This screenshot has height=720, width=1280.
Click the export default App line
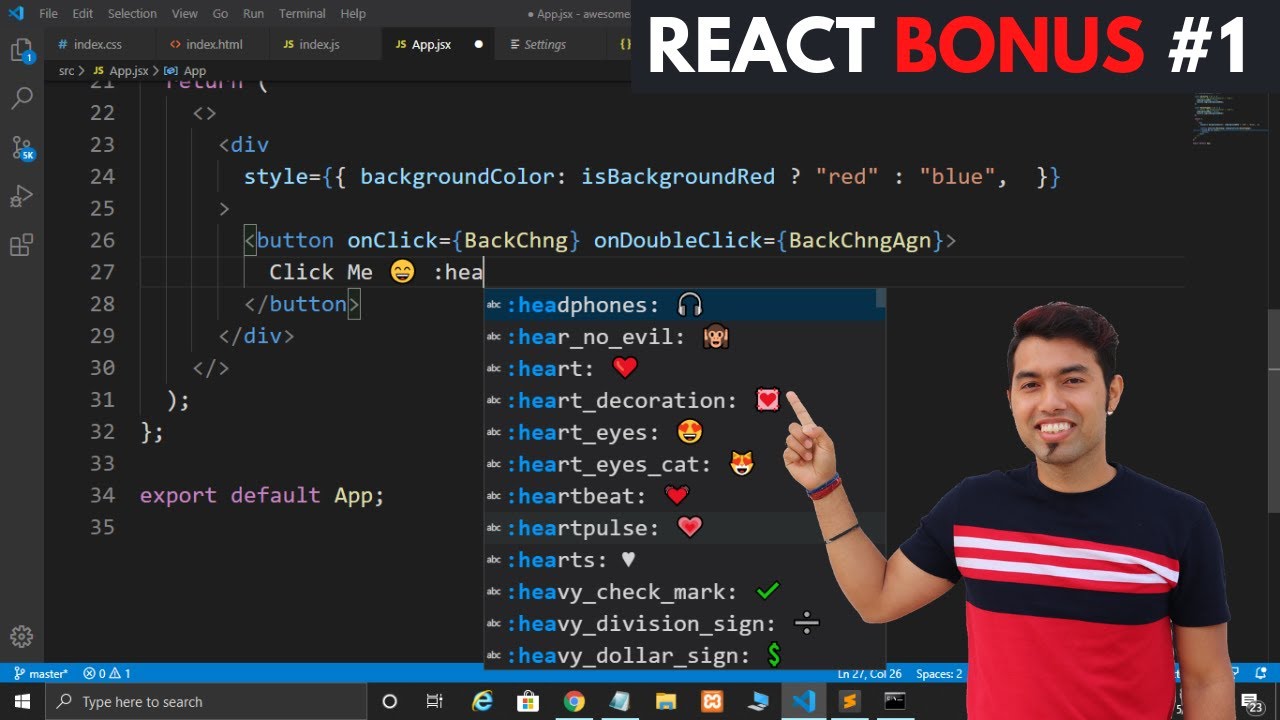pyautogui.click(x=262, y=495)
